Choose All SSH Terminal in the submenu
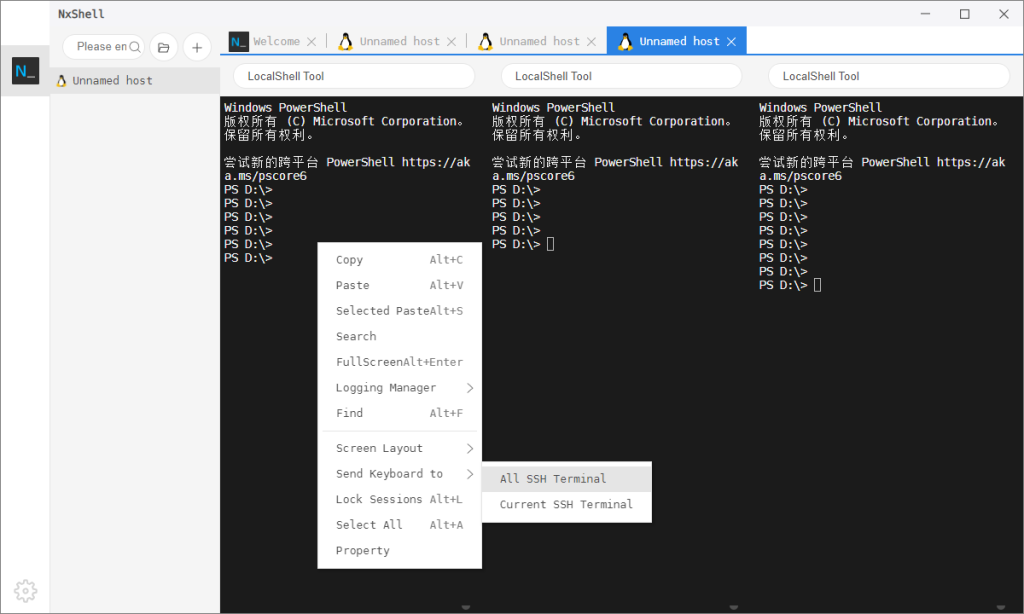Screen dimensions: 1024x614 pos(552,478)
